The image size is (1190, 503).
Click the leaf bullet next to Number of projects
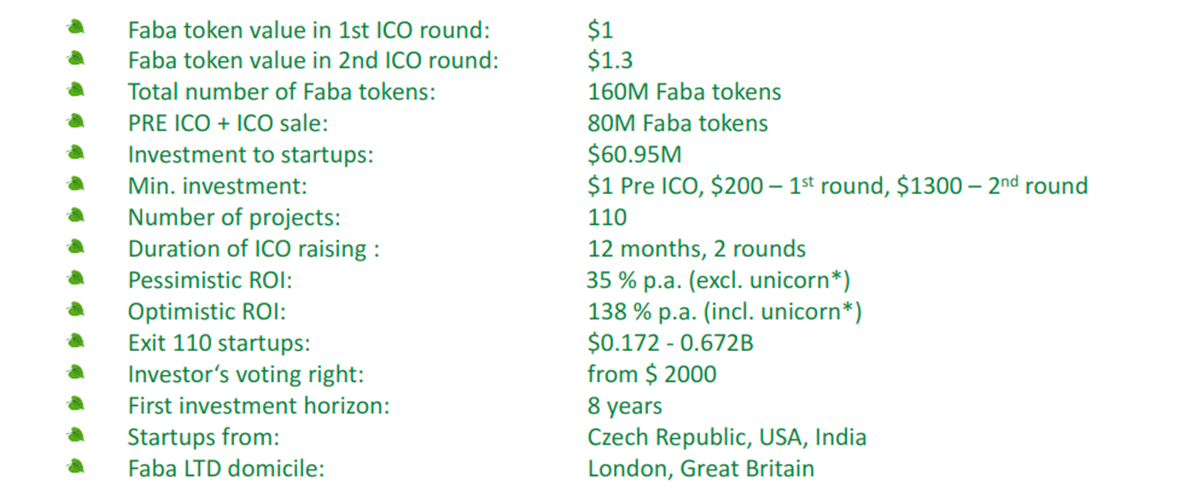click(76, 215)
